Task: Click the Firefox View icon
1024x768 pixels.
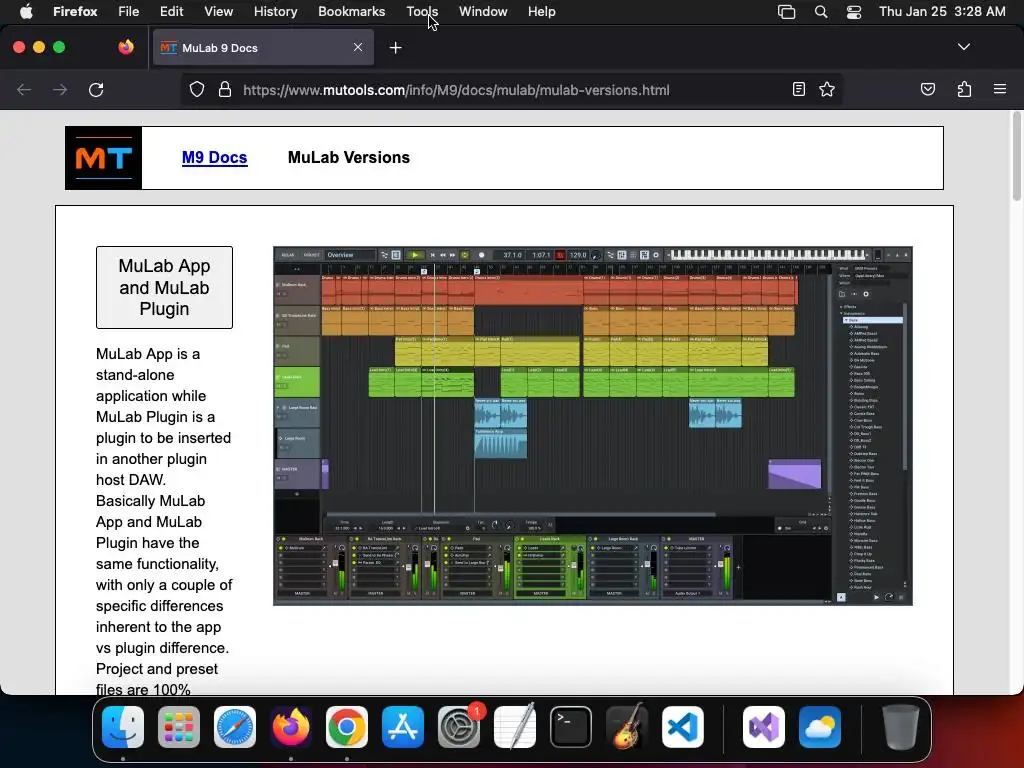Action: (126, 47)
